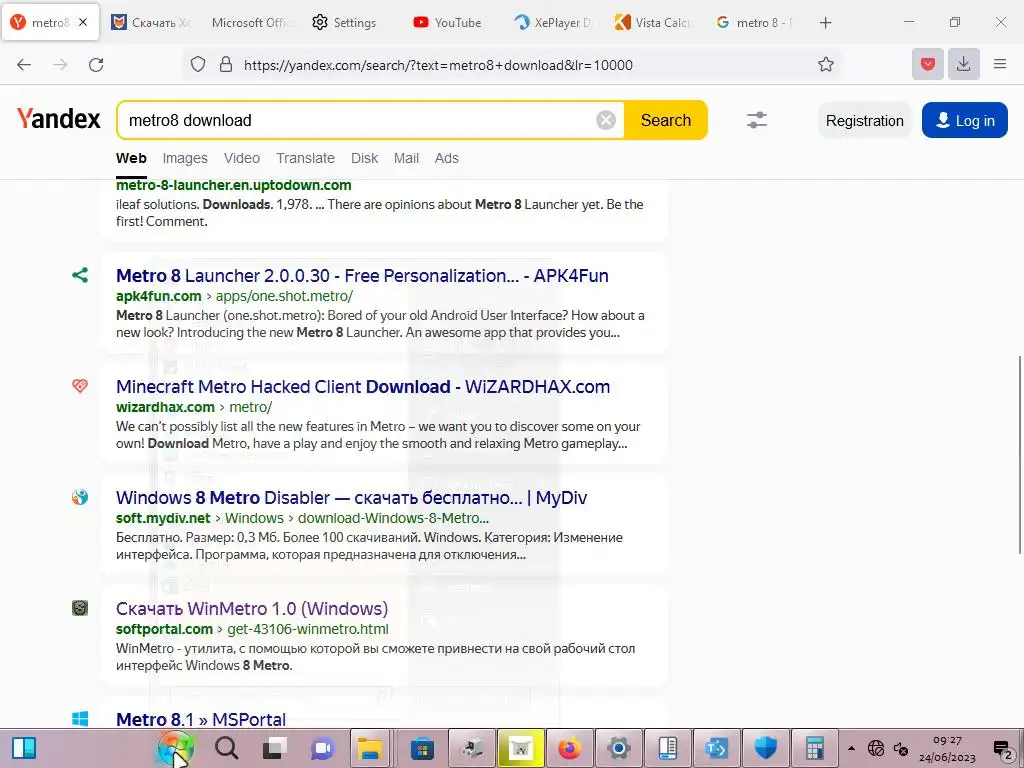Open Microsoft Store from taskbar

click(x=422, y=748)
